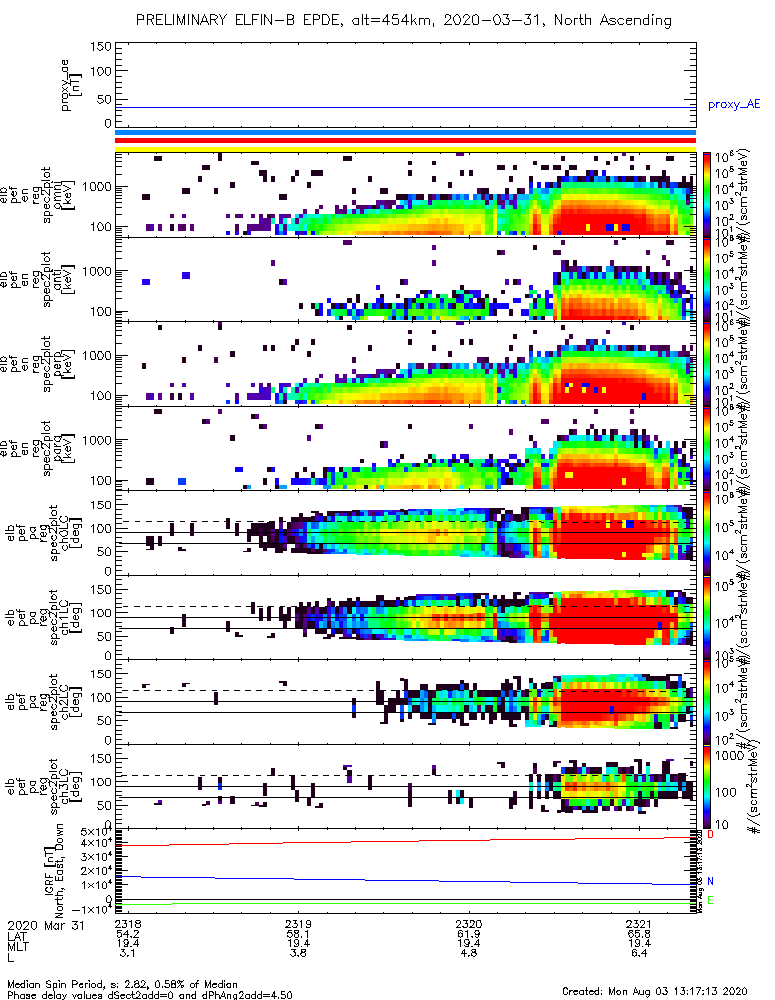Screen dimensions: 775x1000
Task: Click the L value 4.8
Action: pos(469,953)
